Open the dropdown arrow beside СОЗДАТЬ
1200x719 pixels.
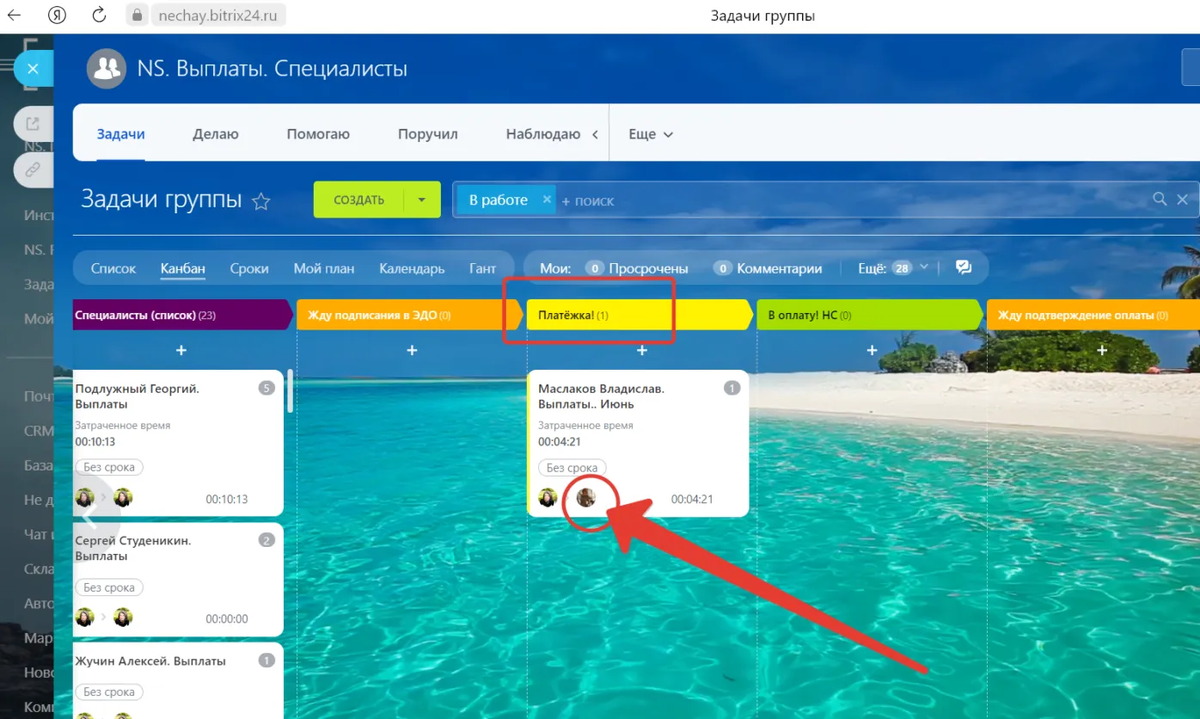(422, 200)
